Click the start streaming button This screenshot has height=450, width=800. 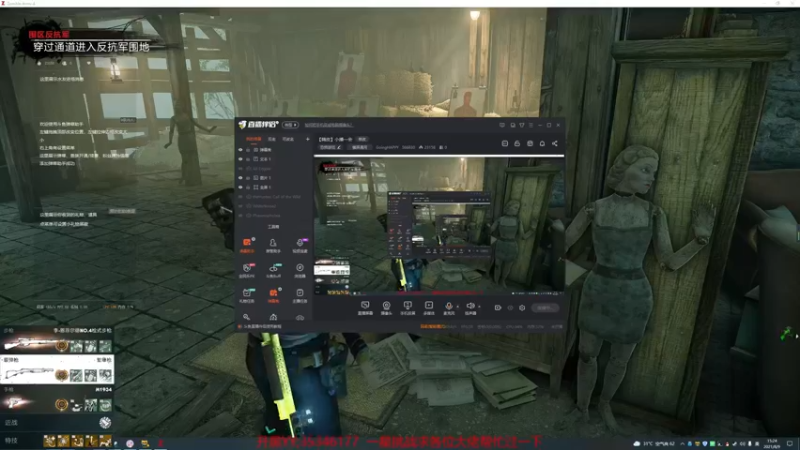click(545, 308)
